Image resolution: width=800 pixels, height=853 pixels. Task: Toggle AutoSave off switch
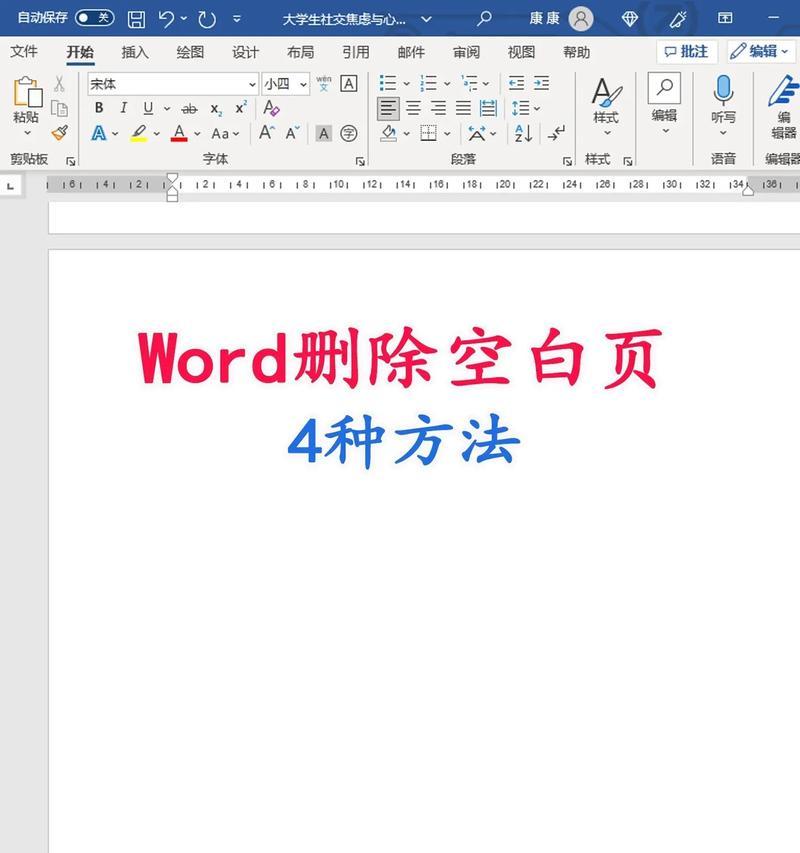point(92,17)
